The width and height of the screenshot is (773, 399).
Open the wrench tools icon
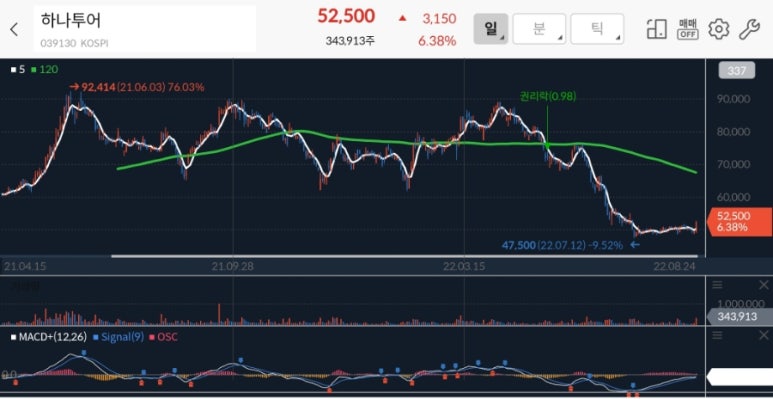click(749, 30)
